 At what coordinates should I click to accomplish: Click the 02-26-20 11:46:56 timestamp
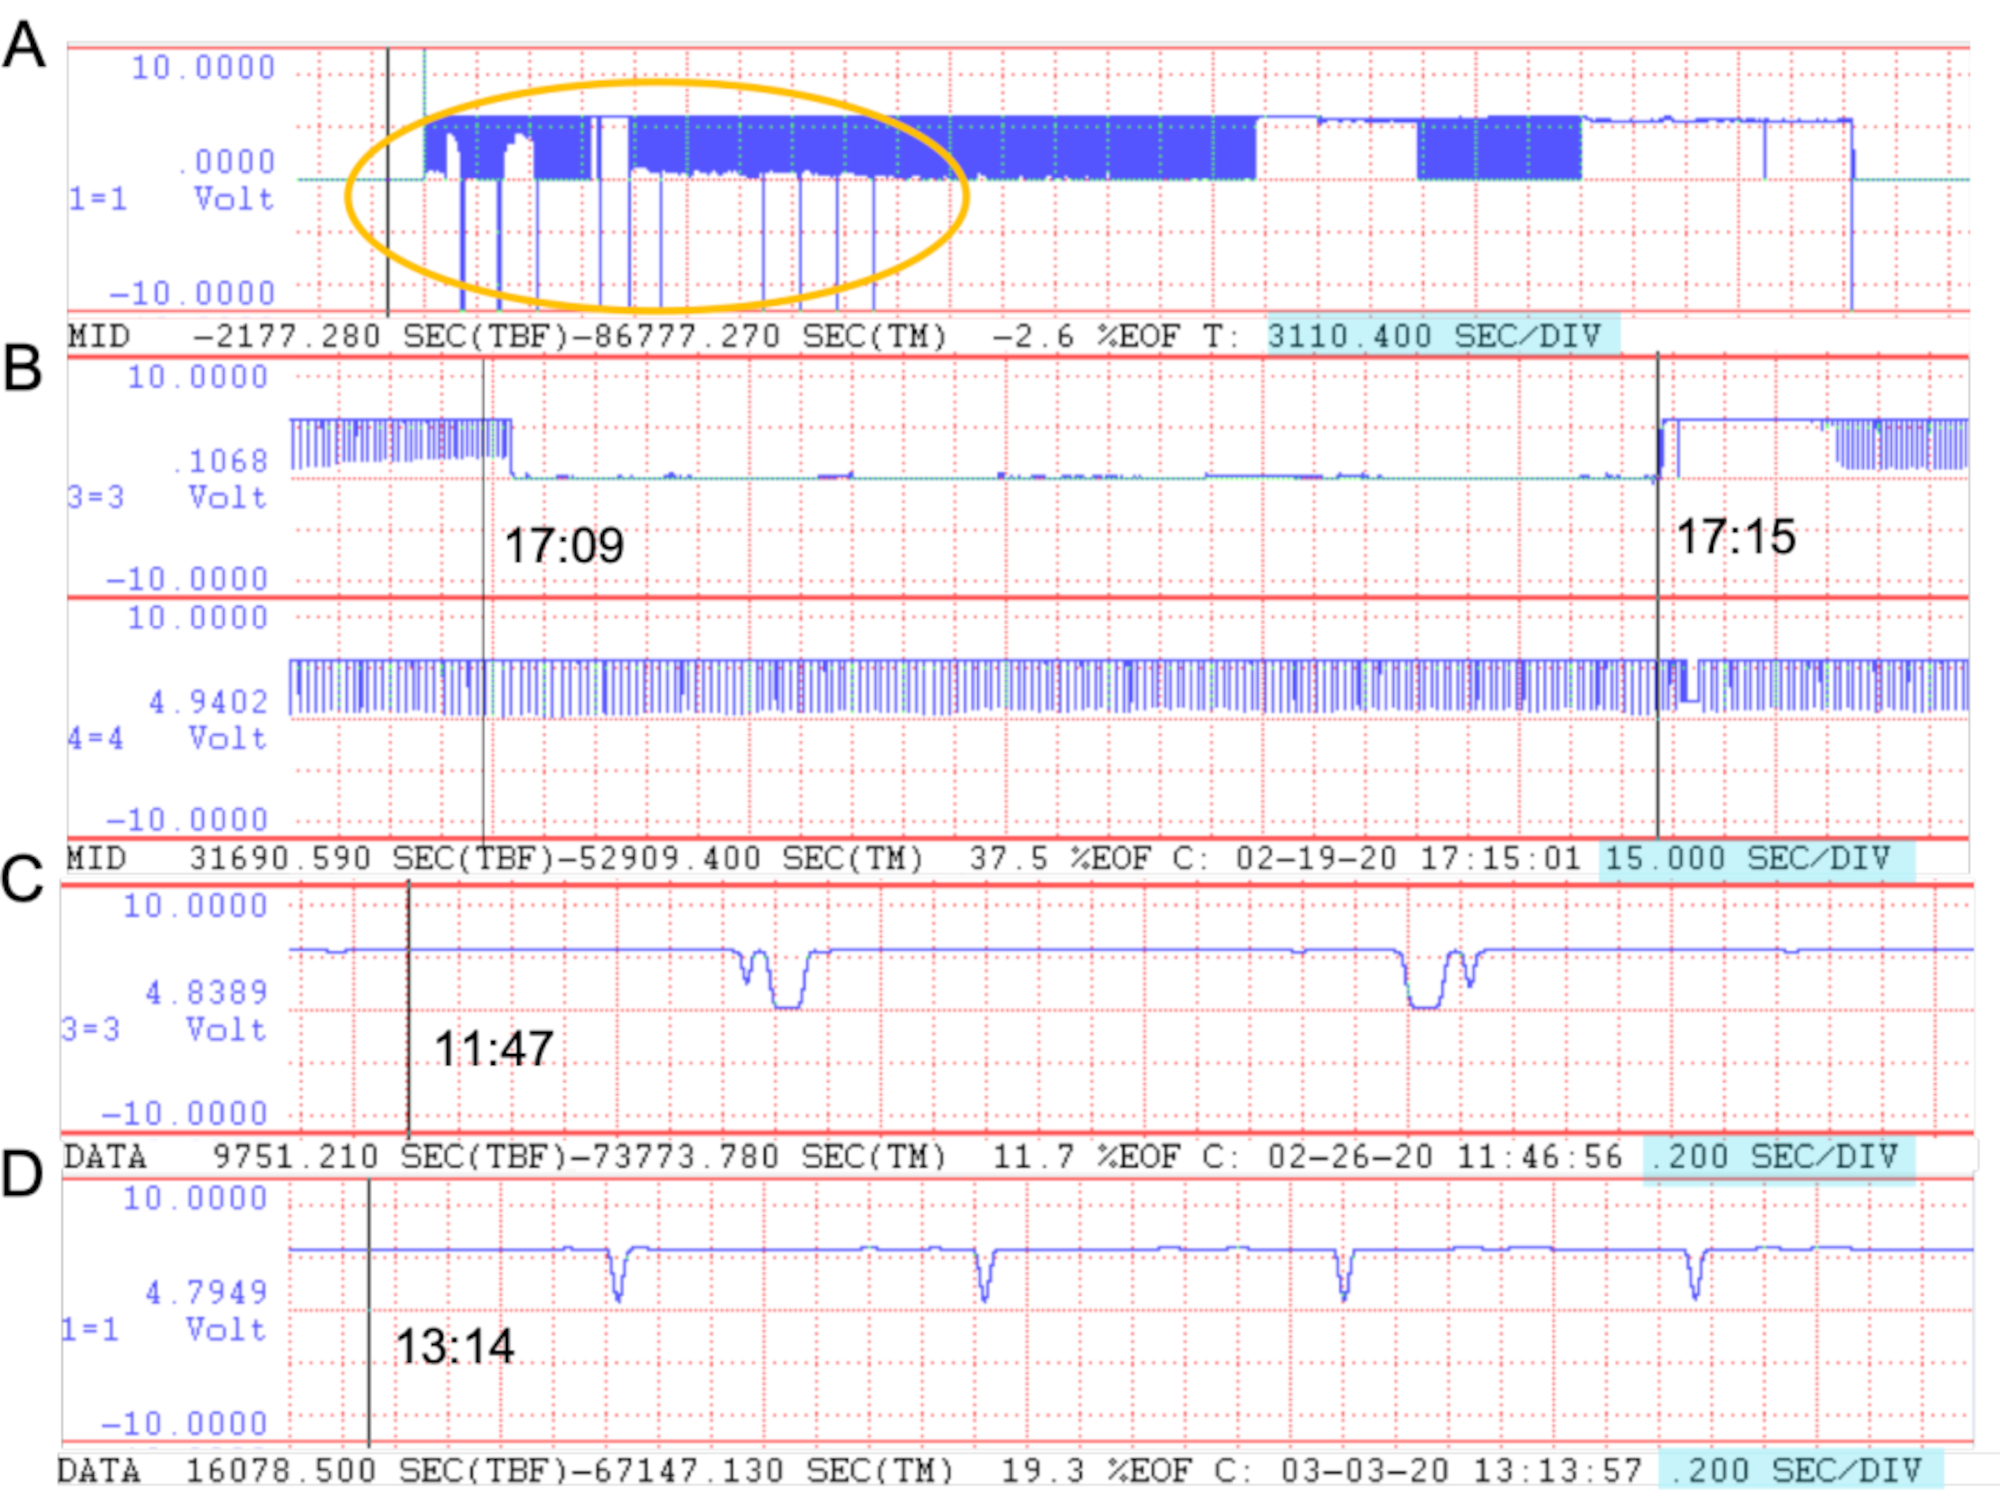click(1445, 1157)
